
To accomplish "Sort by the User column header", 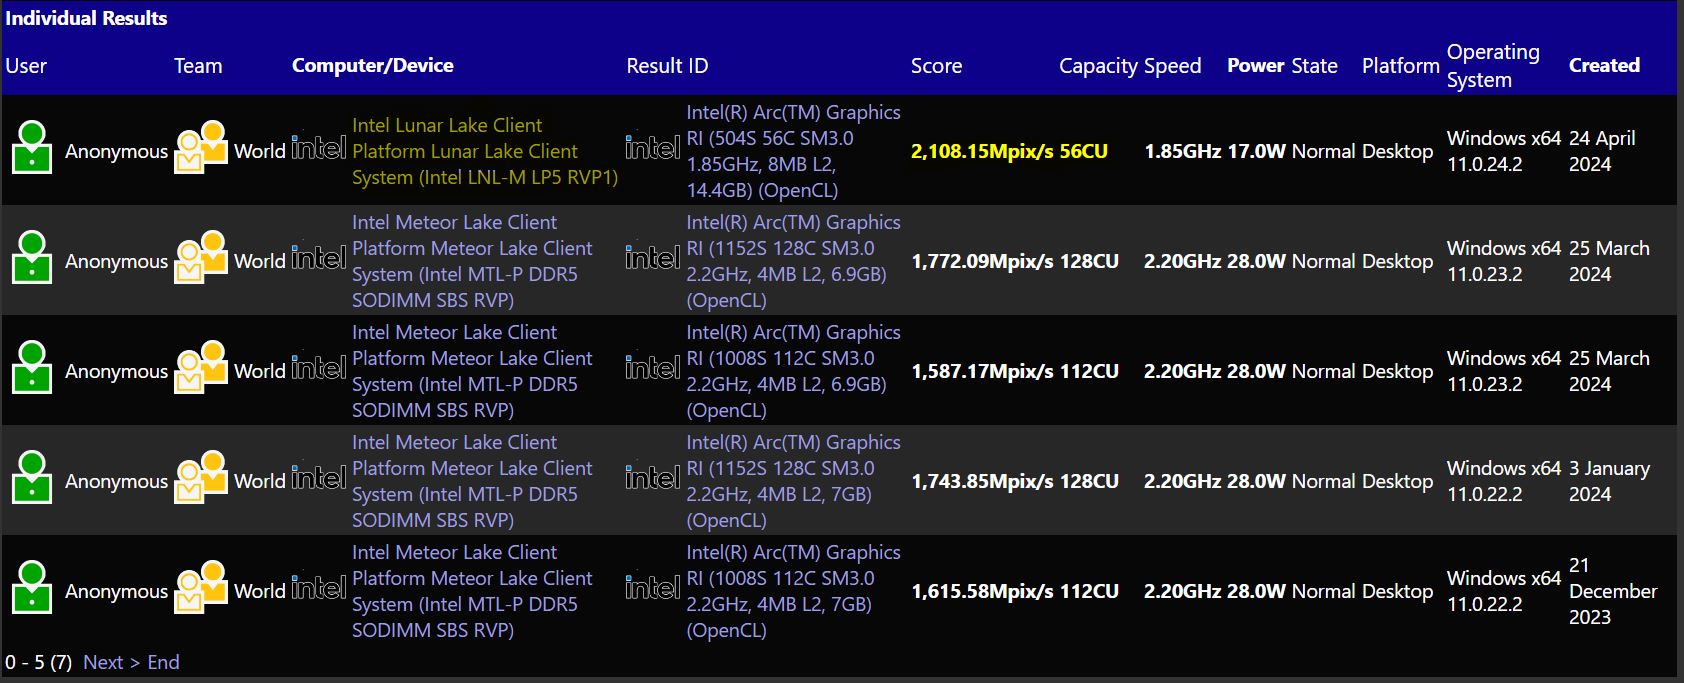I will coord(26,66).
